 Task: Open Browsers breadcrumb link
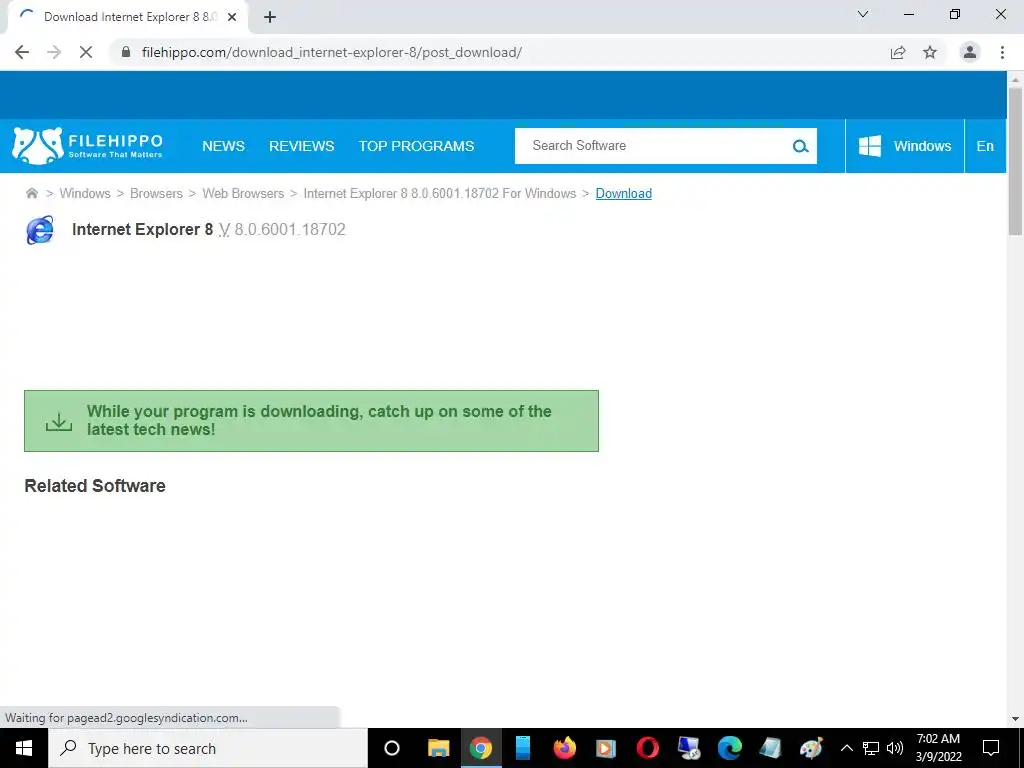point(156,193)
